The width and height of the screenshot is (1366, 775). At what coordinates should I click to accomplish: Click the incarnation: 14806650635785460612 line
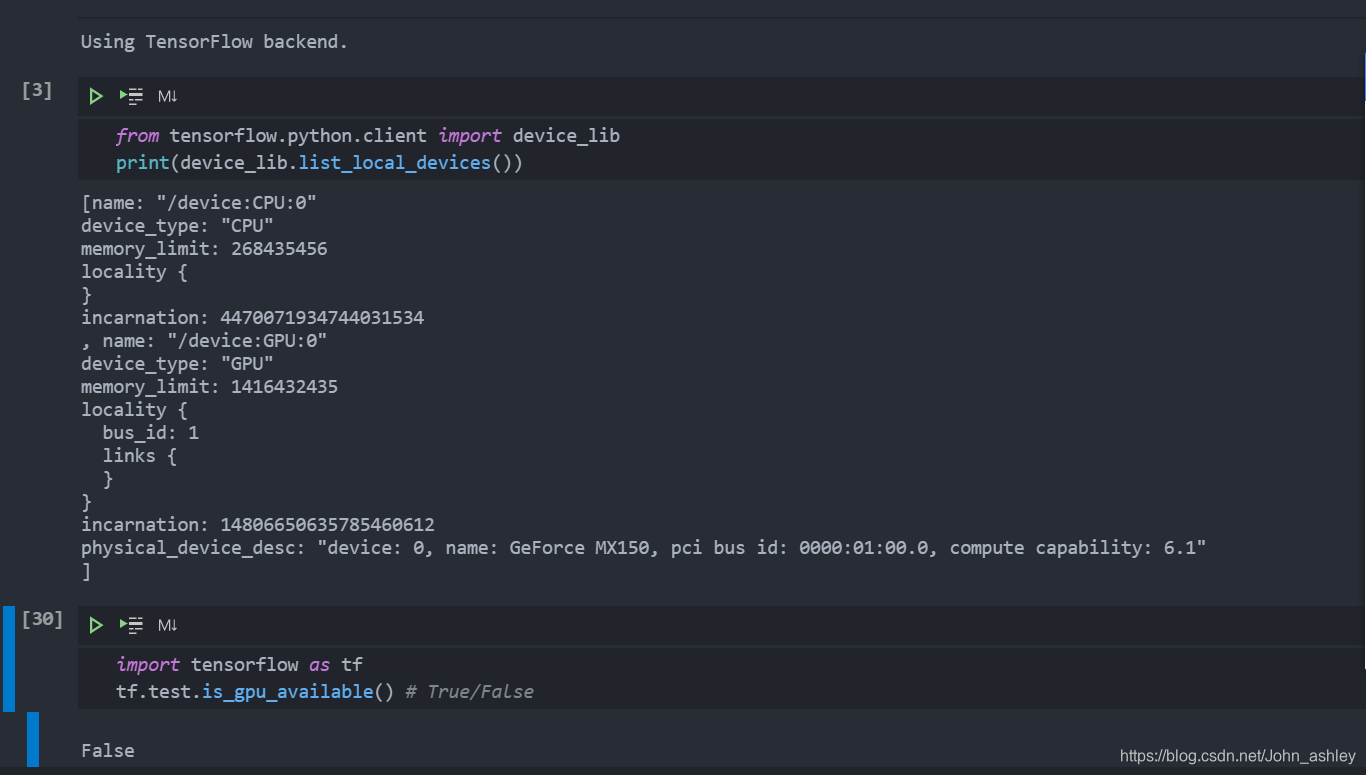[x=258, y=524]
